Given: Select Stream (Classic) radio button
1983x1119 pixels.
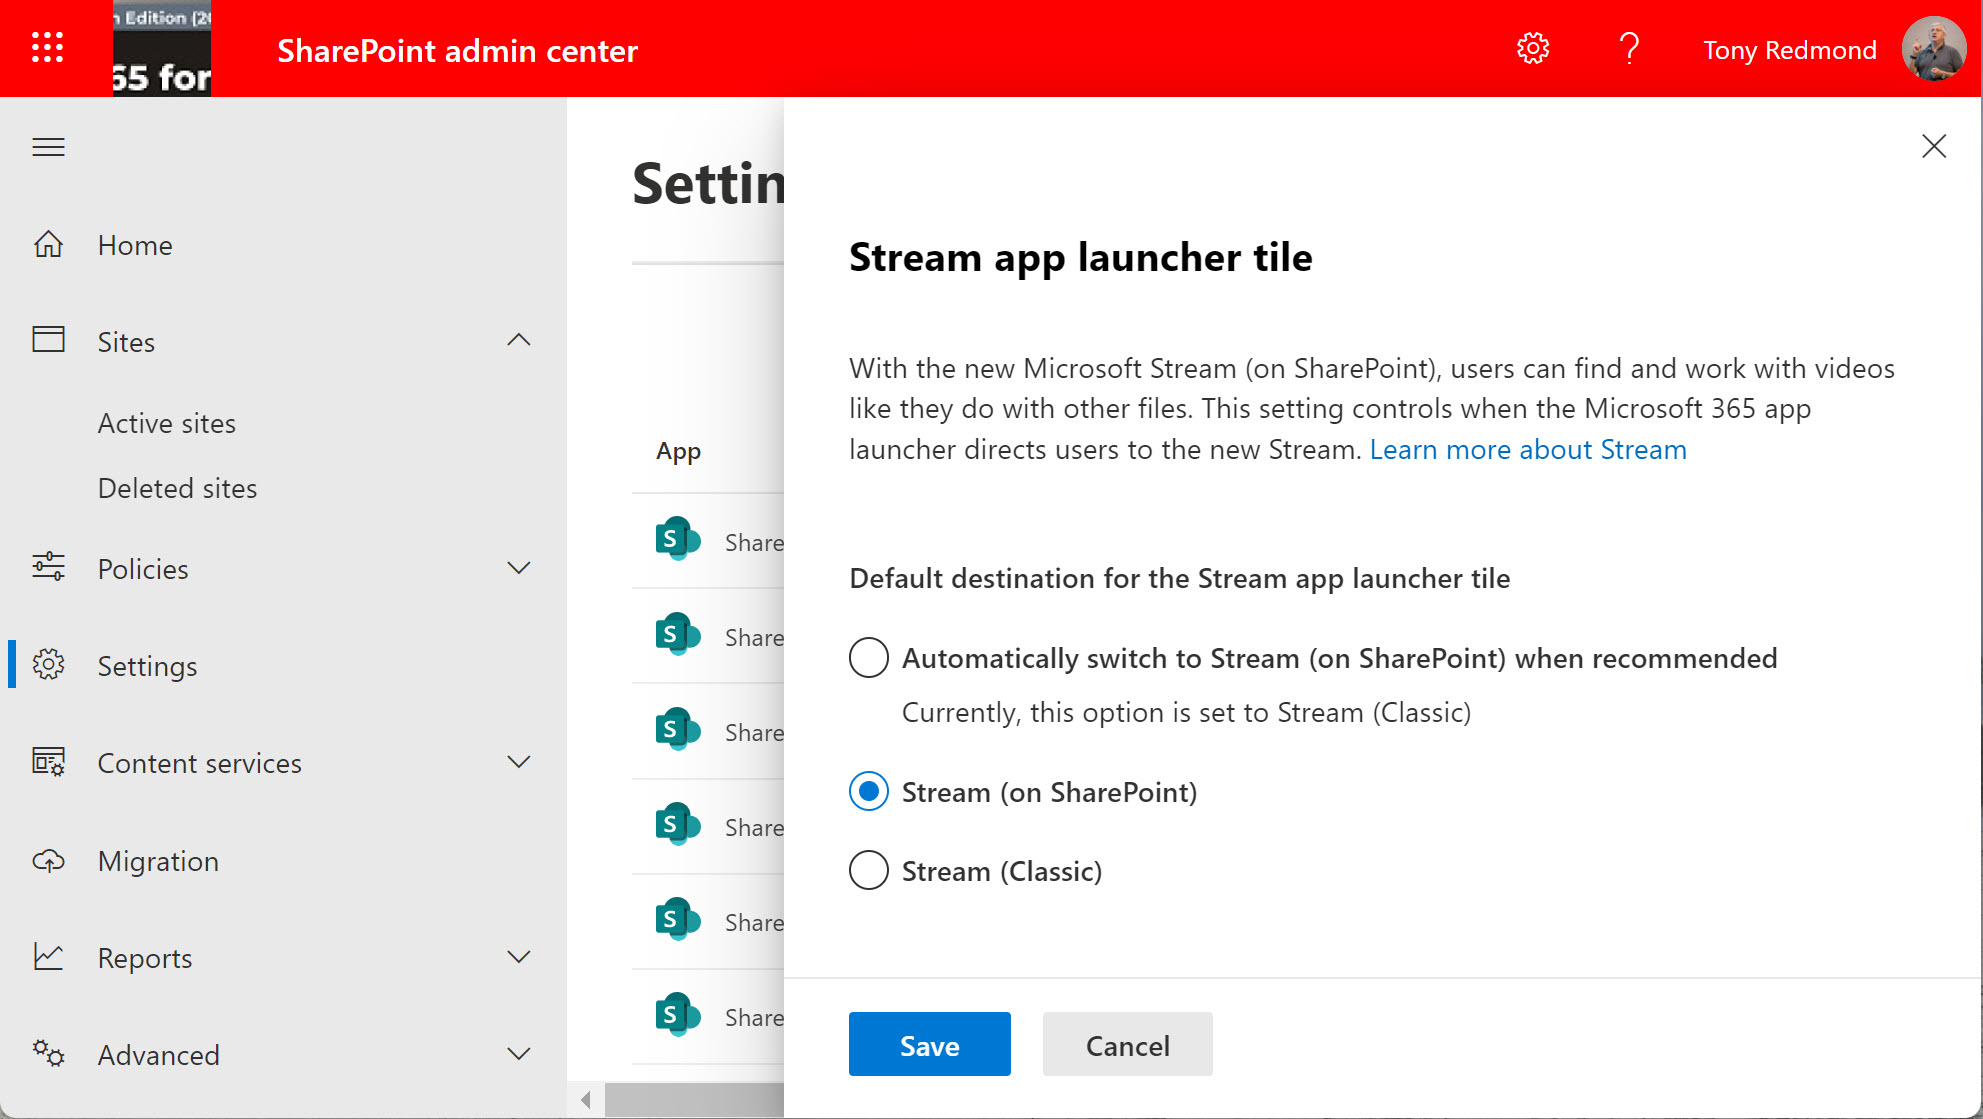Looking at the screenshot, I should click(868, 871).
